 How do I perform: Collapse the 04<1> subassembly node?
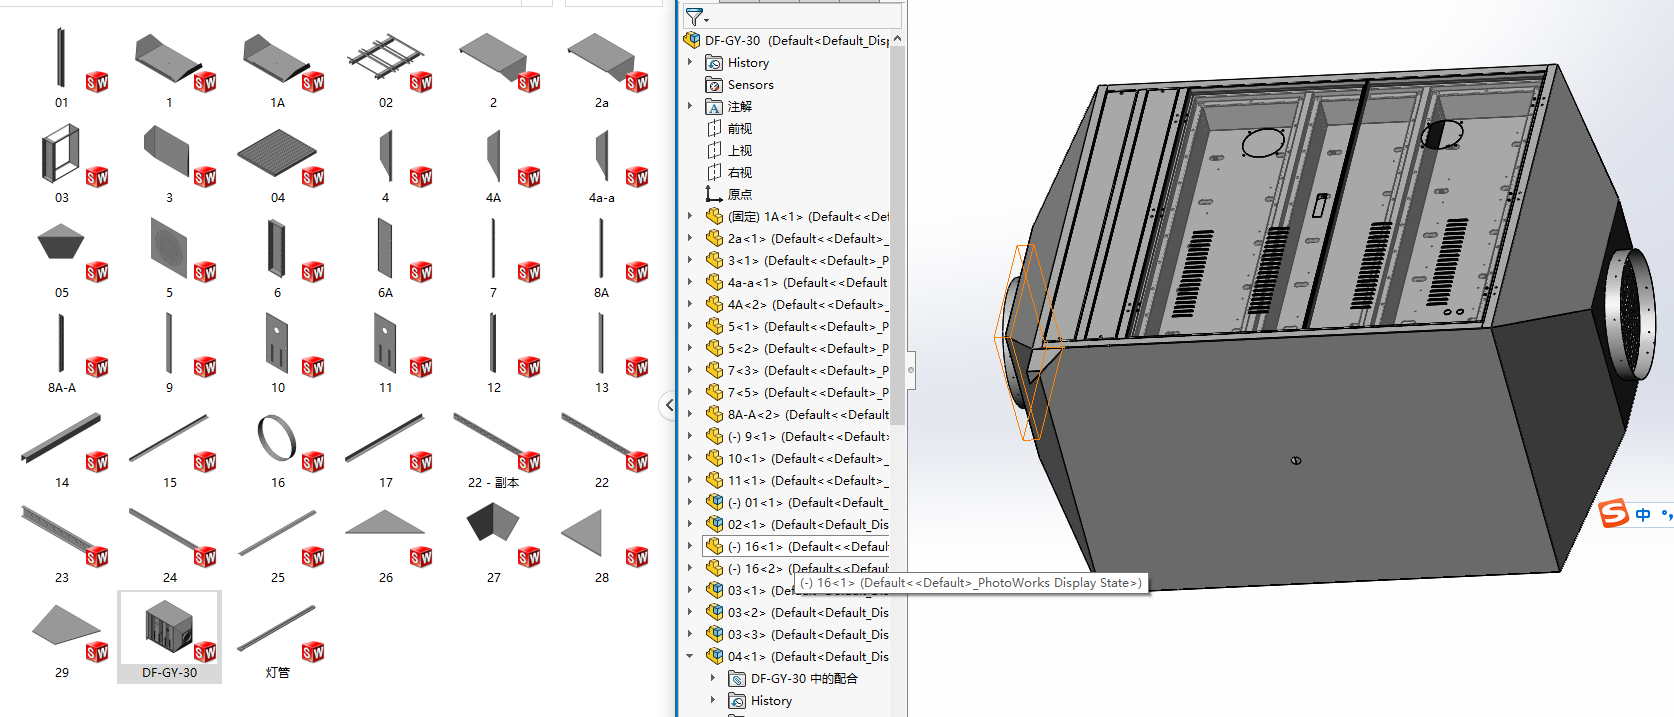[x=690, y=657]
